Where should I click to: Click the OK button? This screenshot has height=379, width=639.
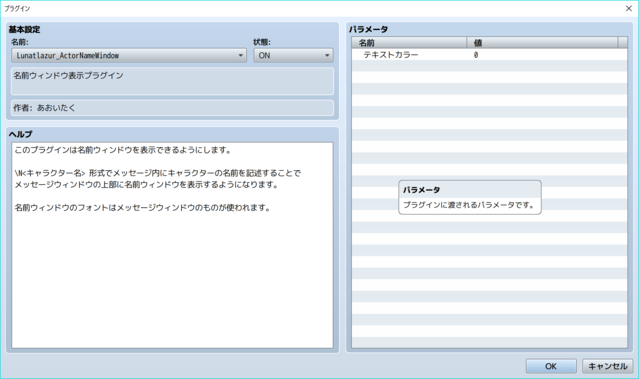(551, 366)
